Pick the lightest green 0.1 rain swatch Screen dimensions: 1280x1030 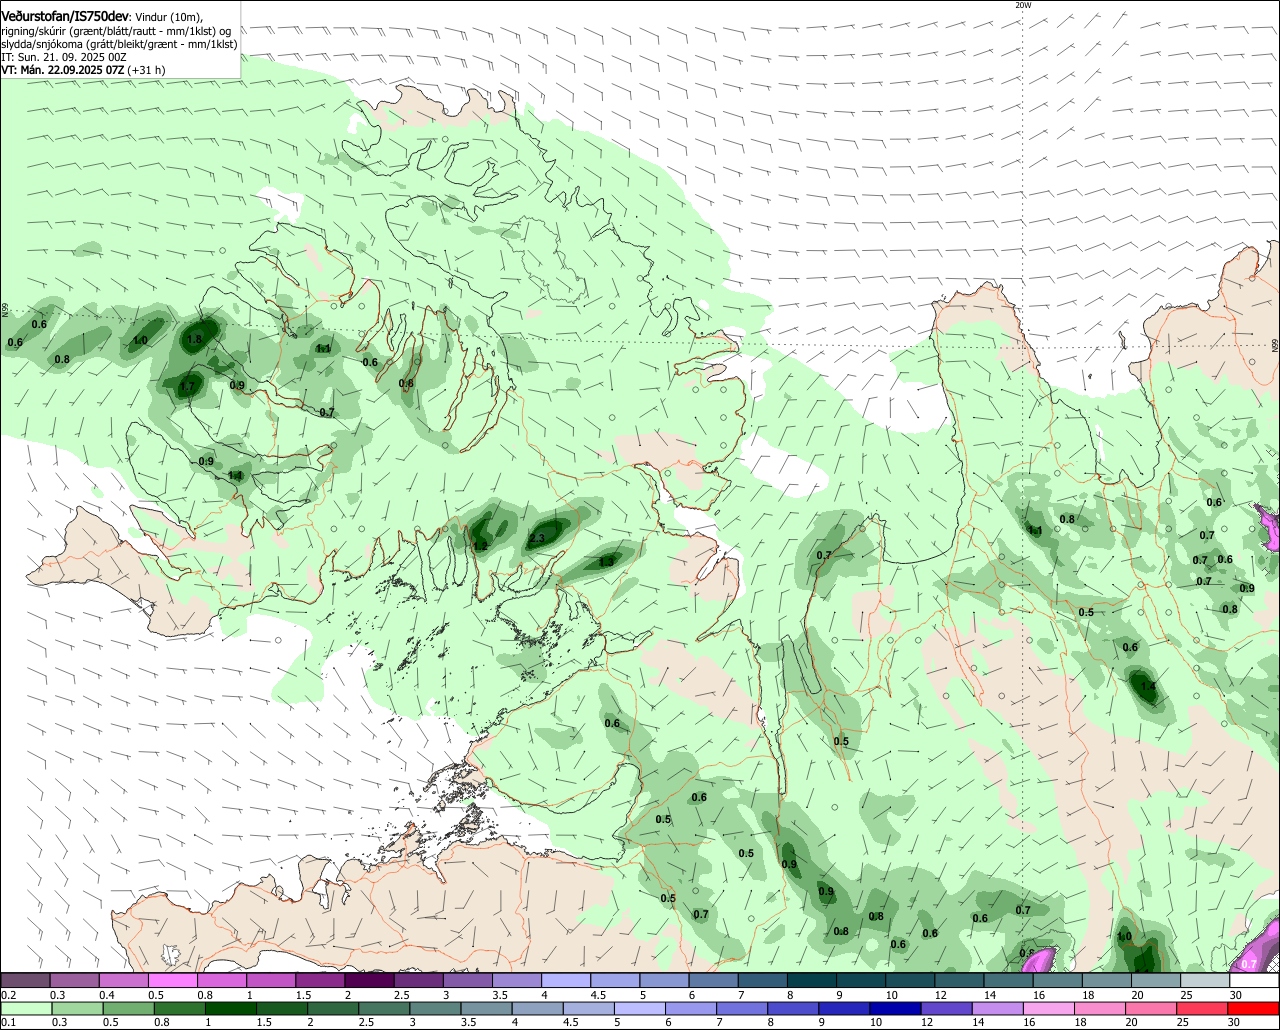point(26,1008)
